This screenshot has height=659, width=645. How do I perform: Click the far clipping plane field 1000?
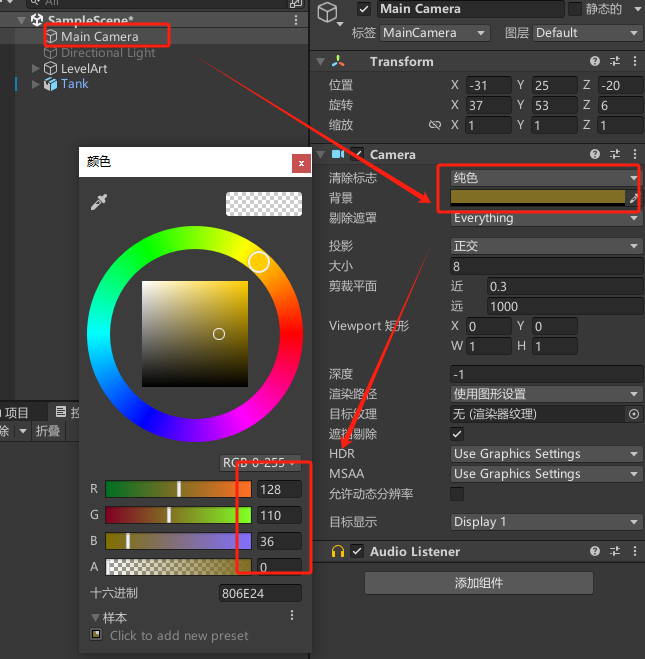coord(565,306)
